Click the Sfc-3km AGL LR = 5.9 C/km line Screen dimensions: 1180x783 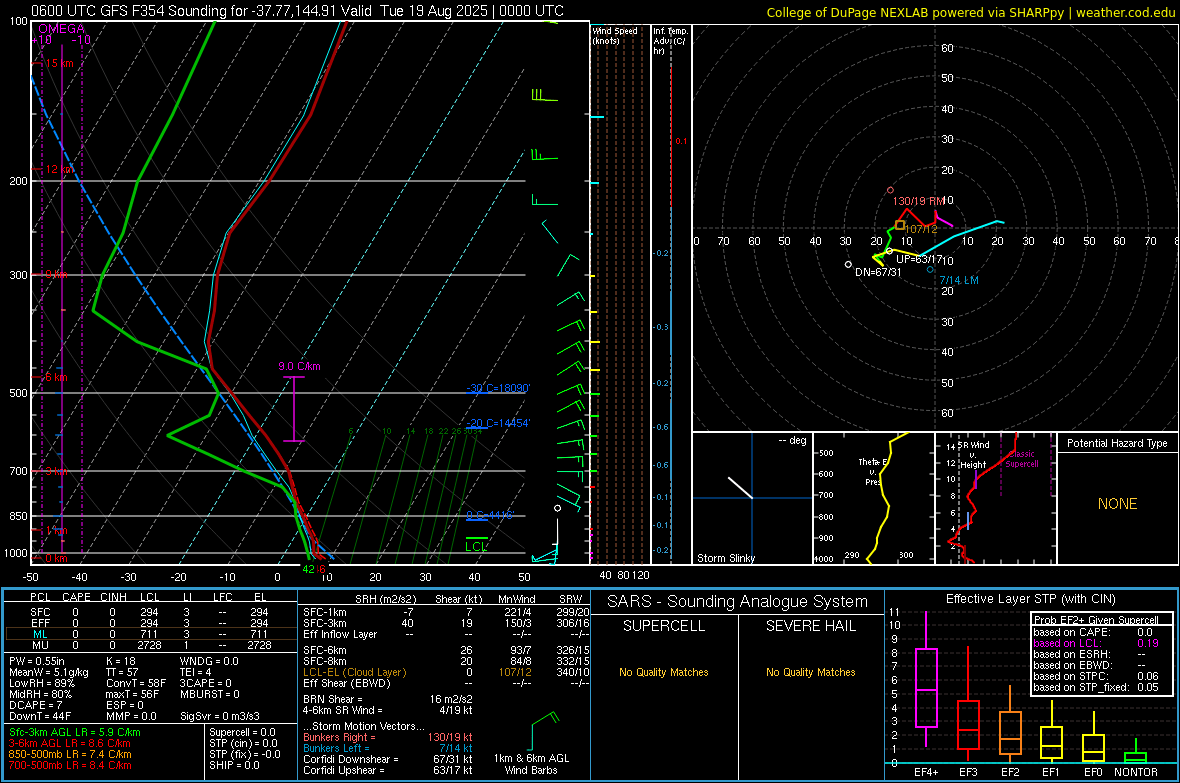click(75, 733)
